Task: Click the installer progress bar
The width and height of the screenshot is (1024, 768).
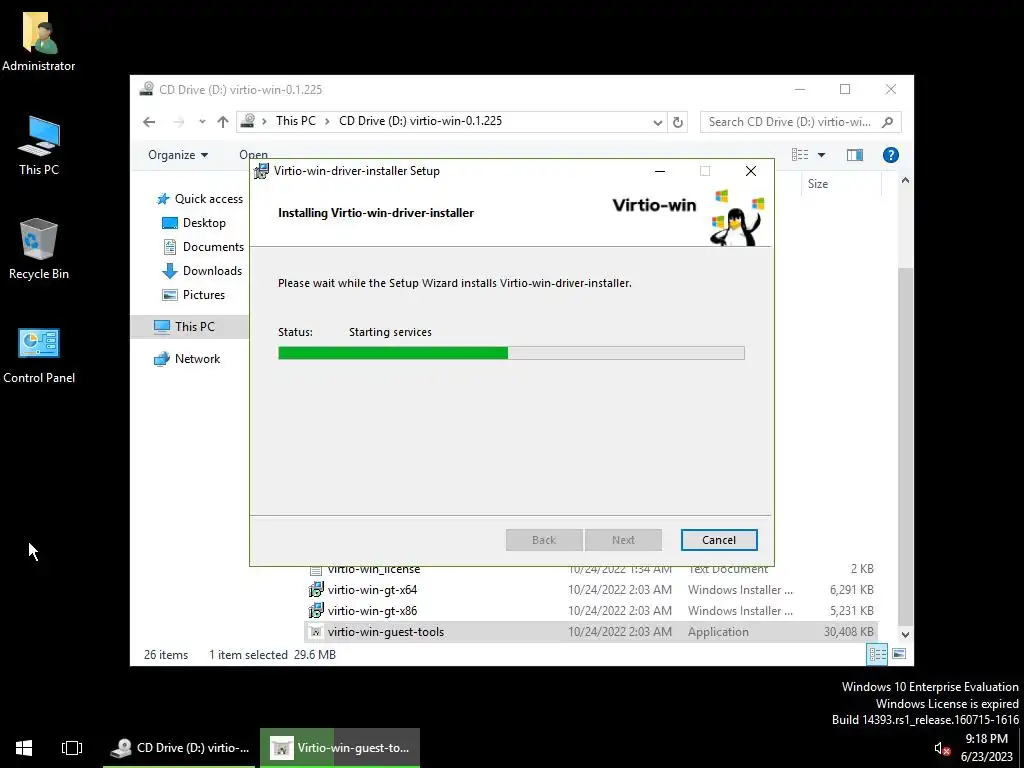Action: 511,353
